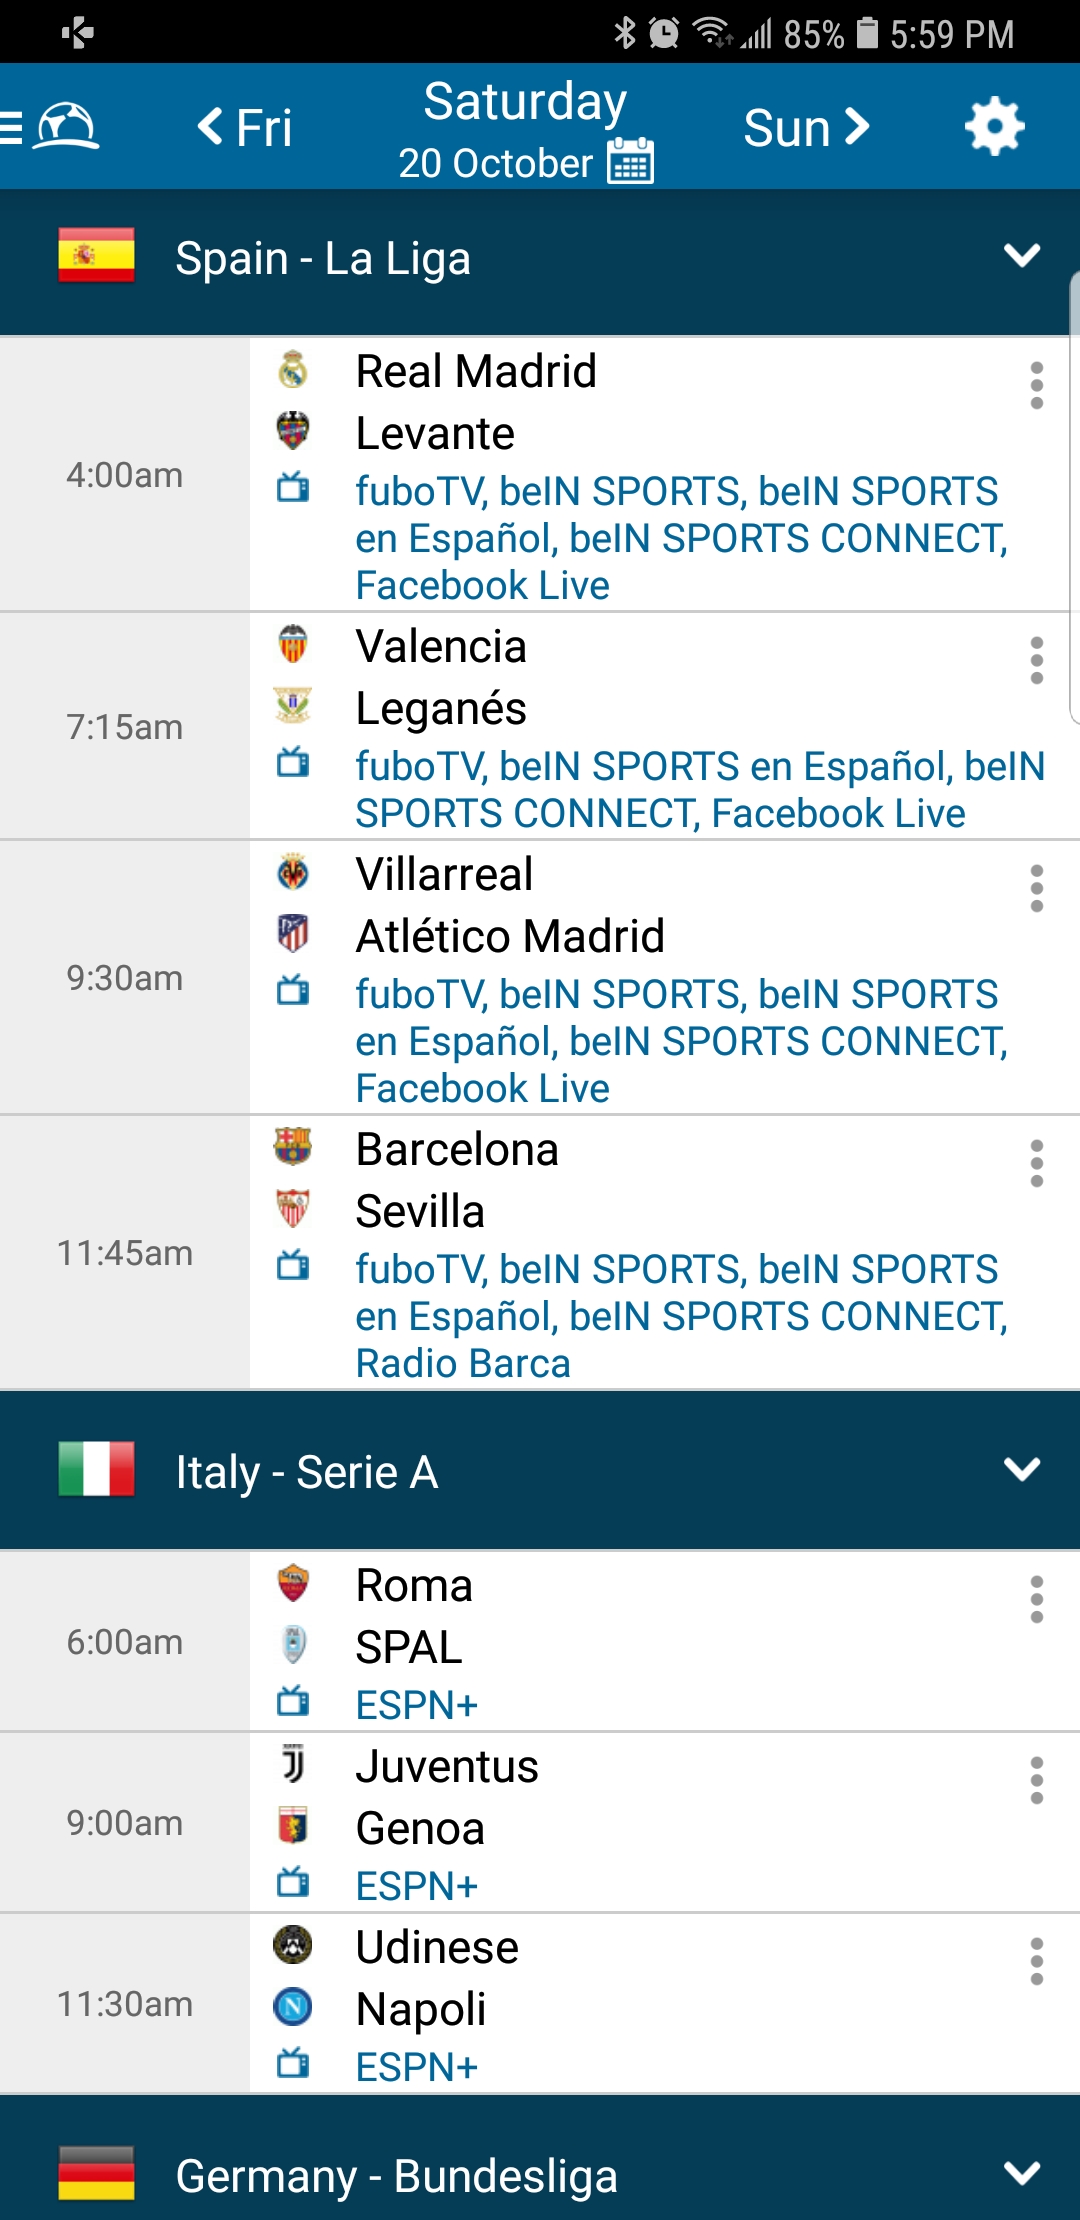Go to previous day Fri
Image resolution: width=1080 pixels, height=2220 pixels.
coord(245,127)
